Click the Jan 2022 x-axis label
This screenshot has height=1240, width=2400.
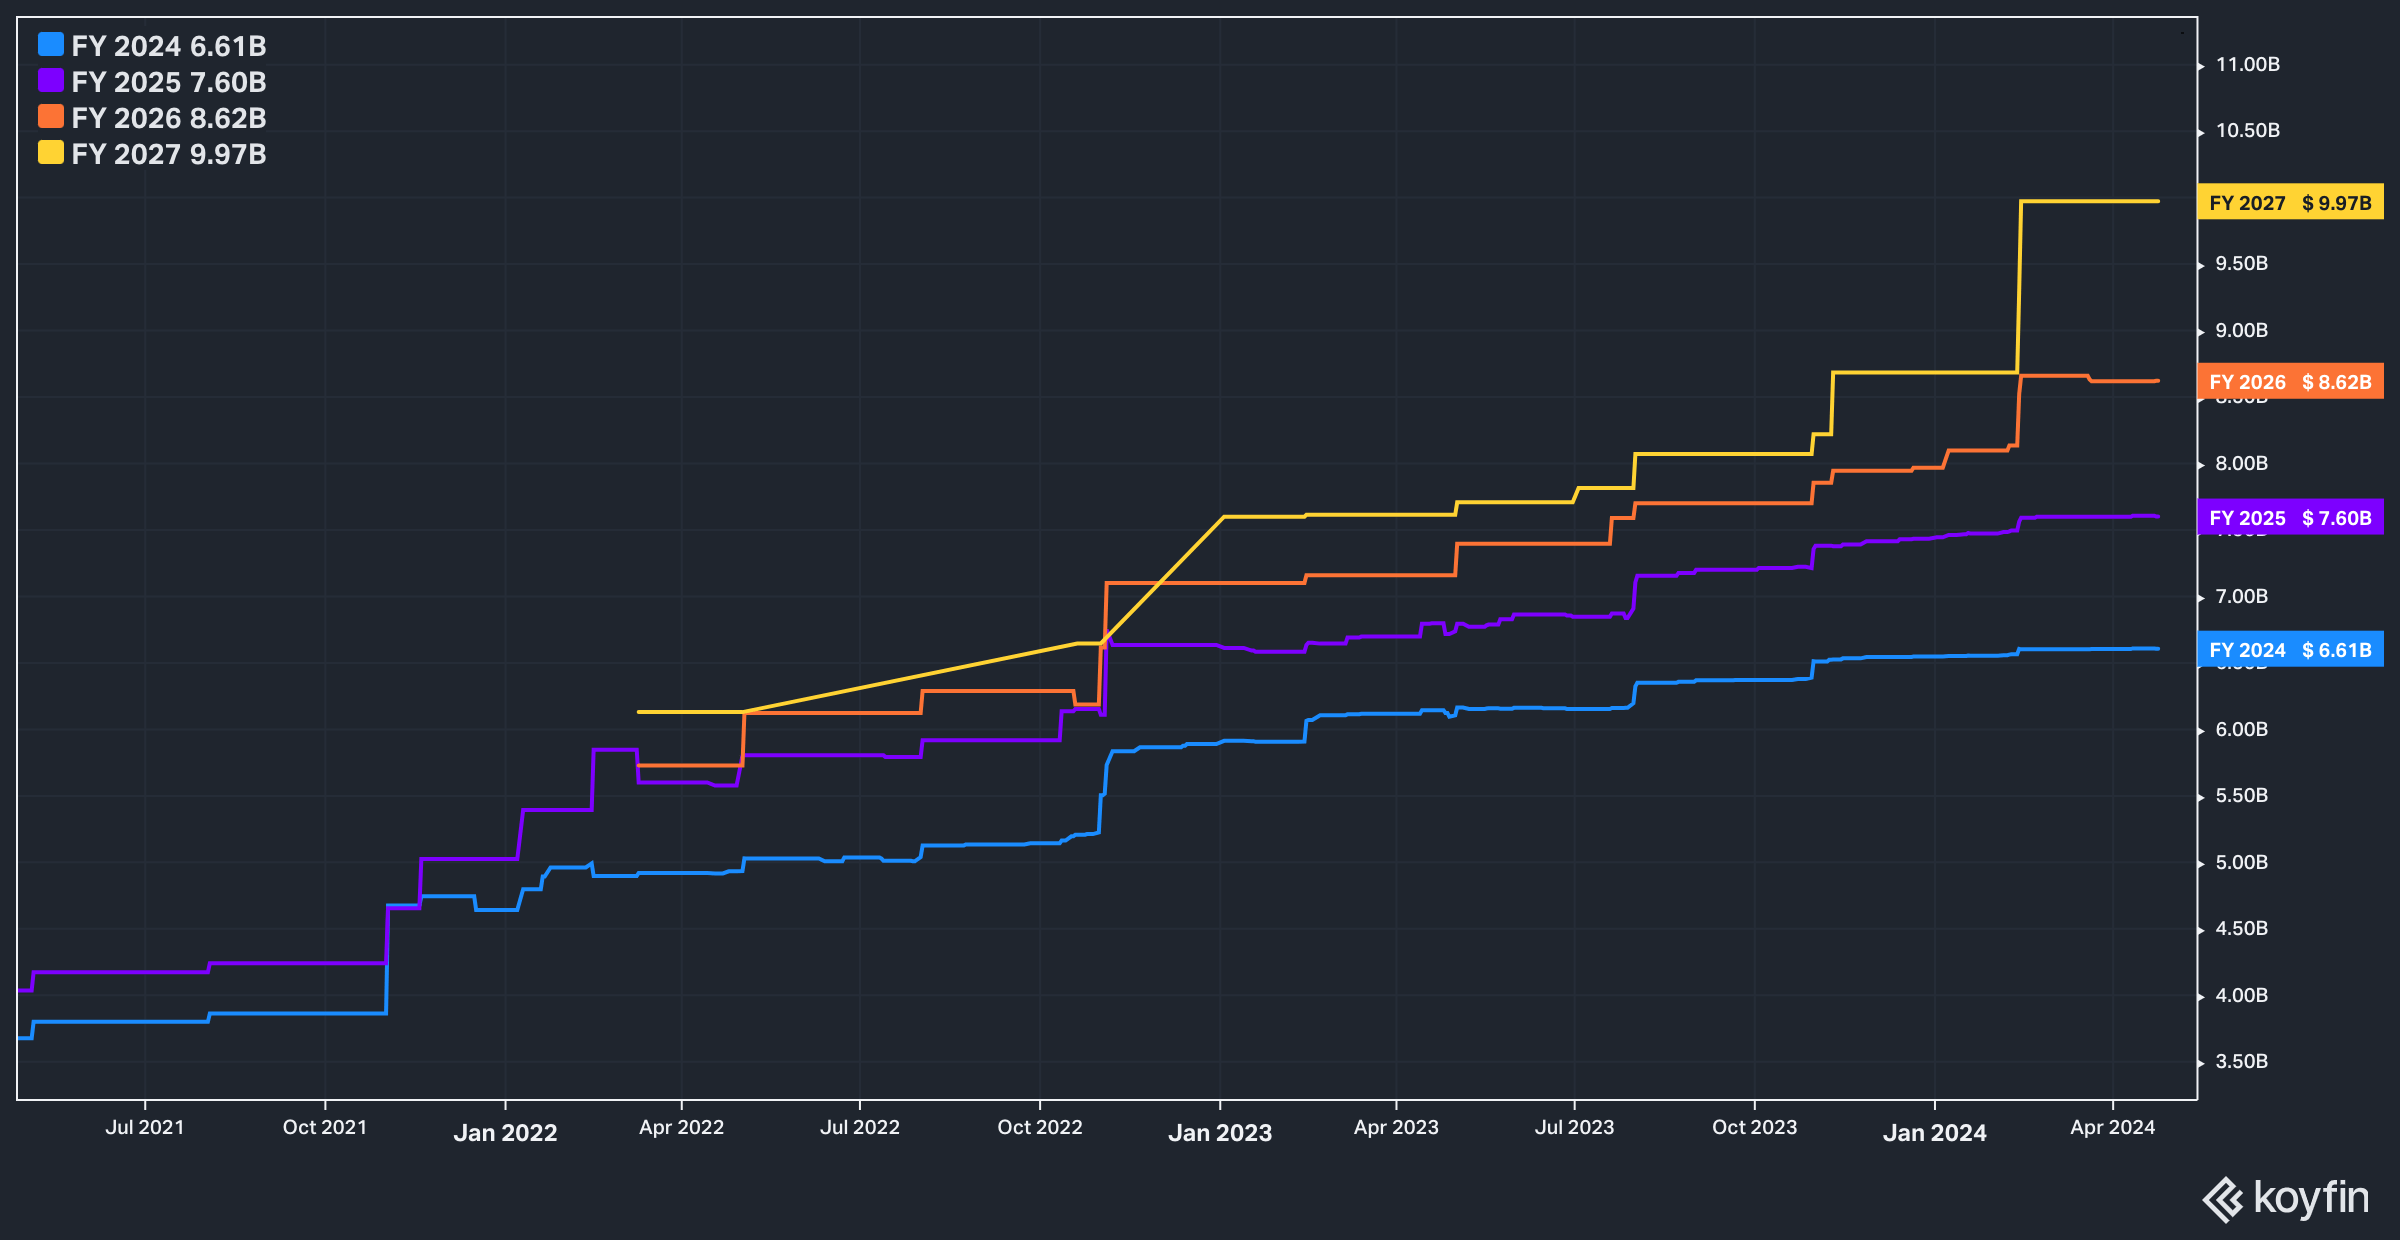click(x=505, y=1133)
